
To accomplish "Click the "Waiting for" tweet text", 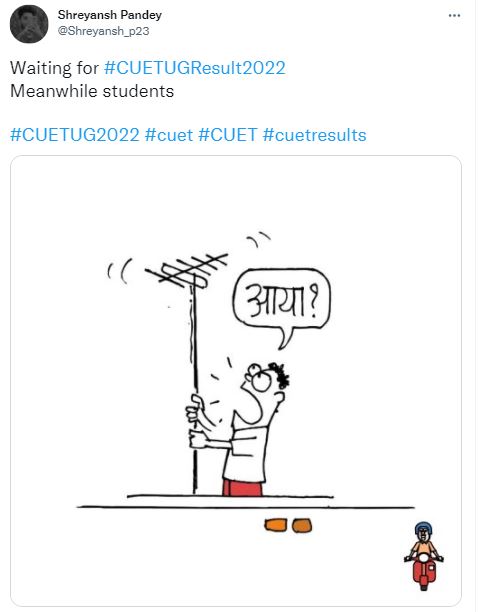I will tap(54, 68).
